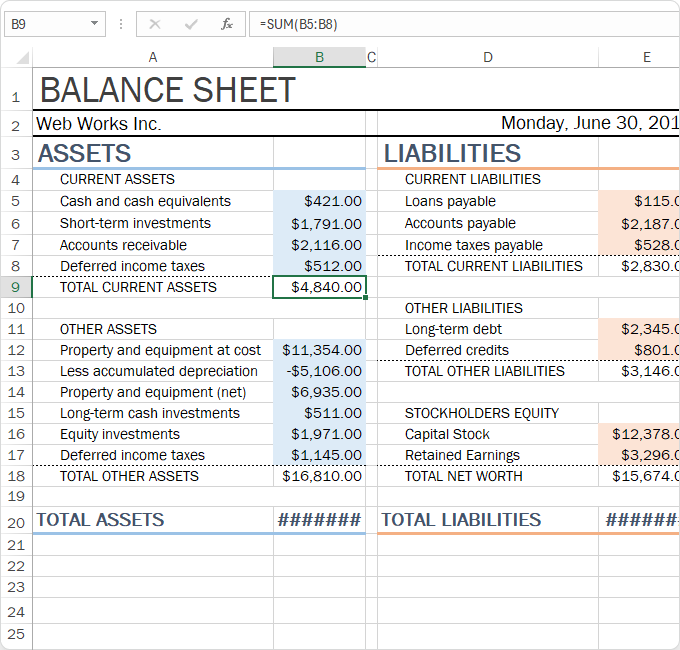
Task: Click the TOTAL ASSETS label
Action: (100, 520)
